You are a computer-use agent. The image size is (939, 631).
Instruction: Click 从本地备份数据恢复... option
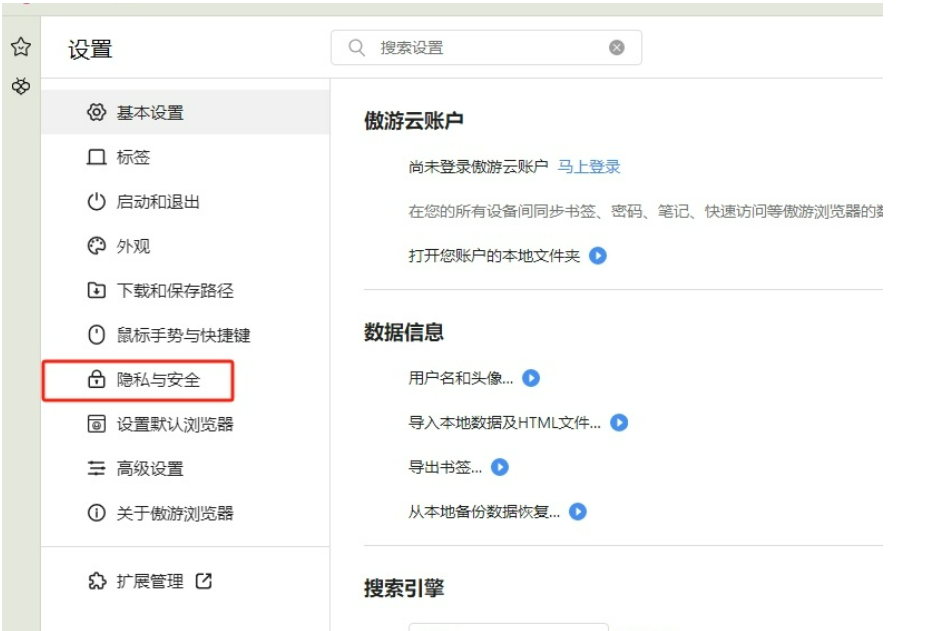coord(484,511)
